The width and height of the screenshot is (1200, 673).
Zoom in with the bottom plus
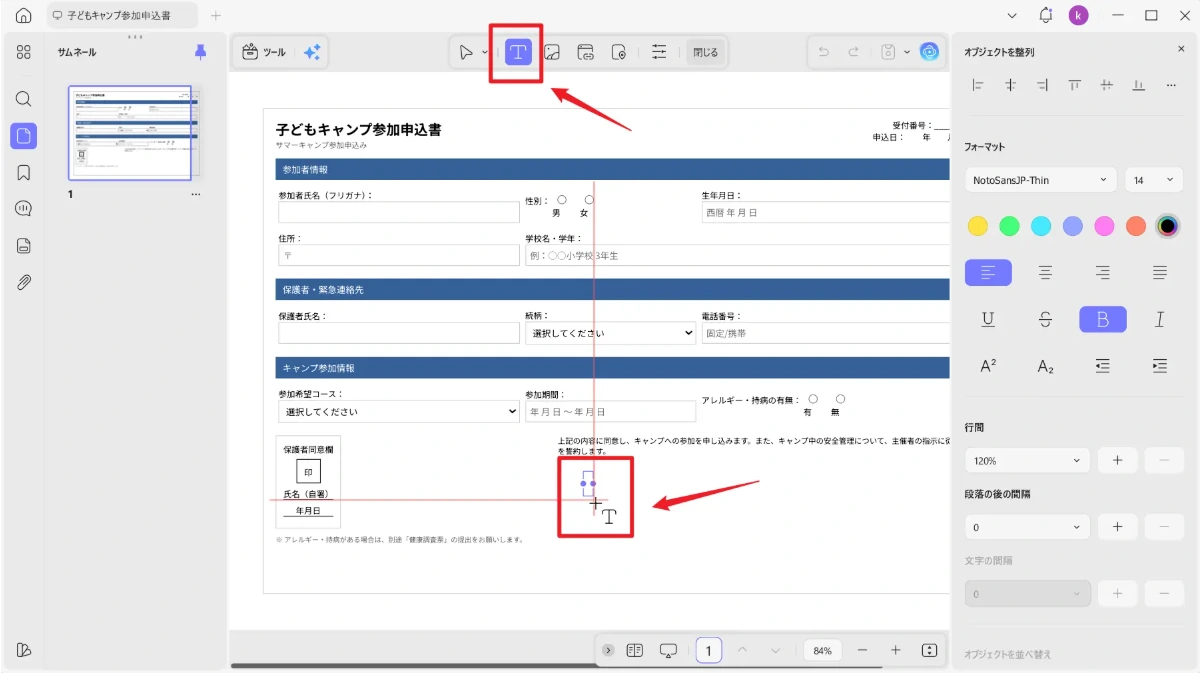coord(896,650)
